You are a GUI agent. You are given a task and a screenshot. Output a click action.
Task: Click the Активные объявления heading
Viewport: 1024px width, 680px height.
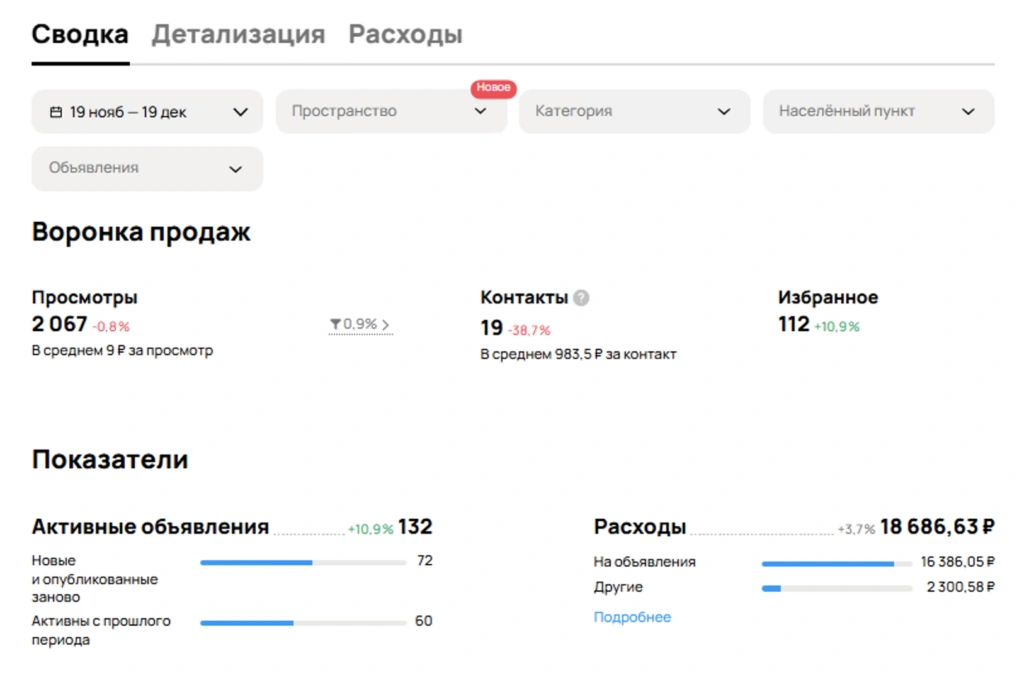(x=150, y=526)
